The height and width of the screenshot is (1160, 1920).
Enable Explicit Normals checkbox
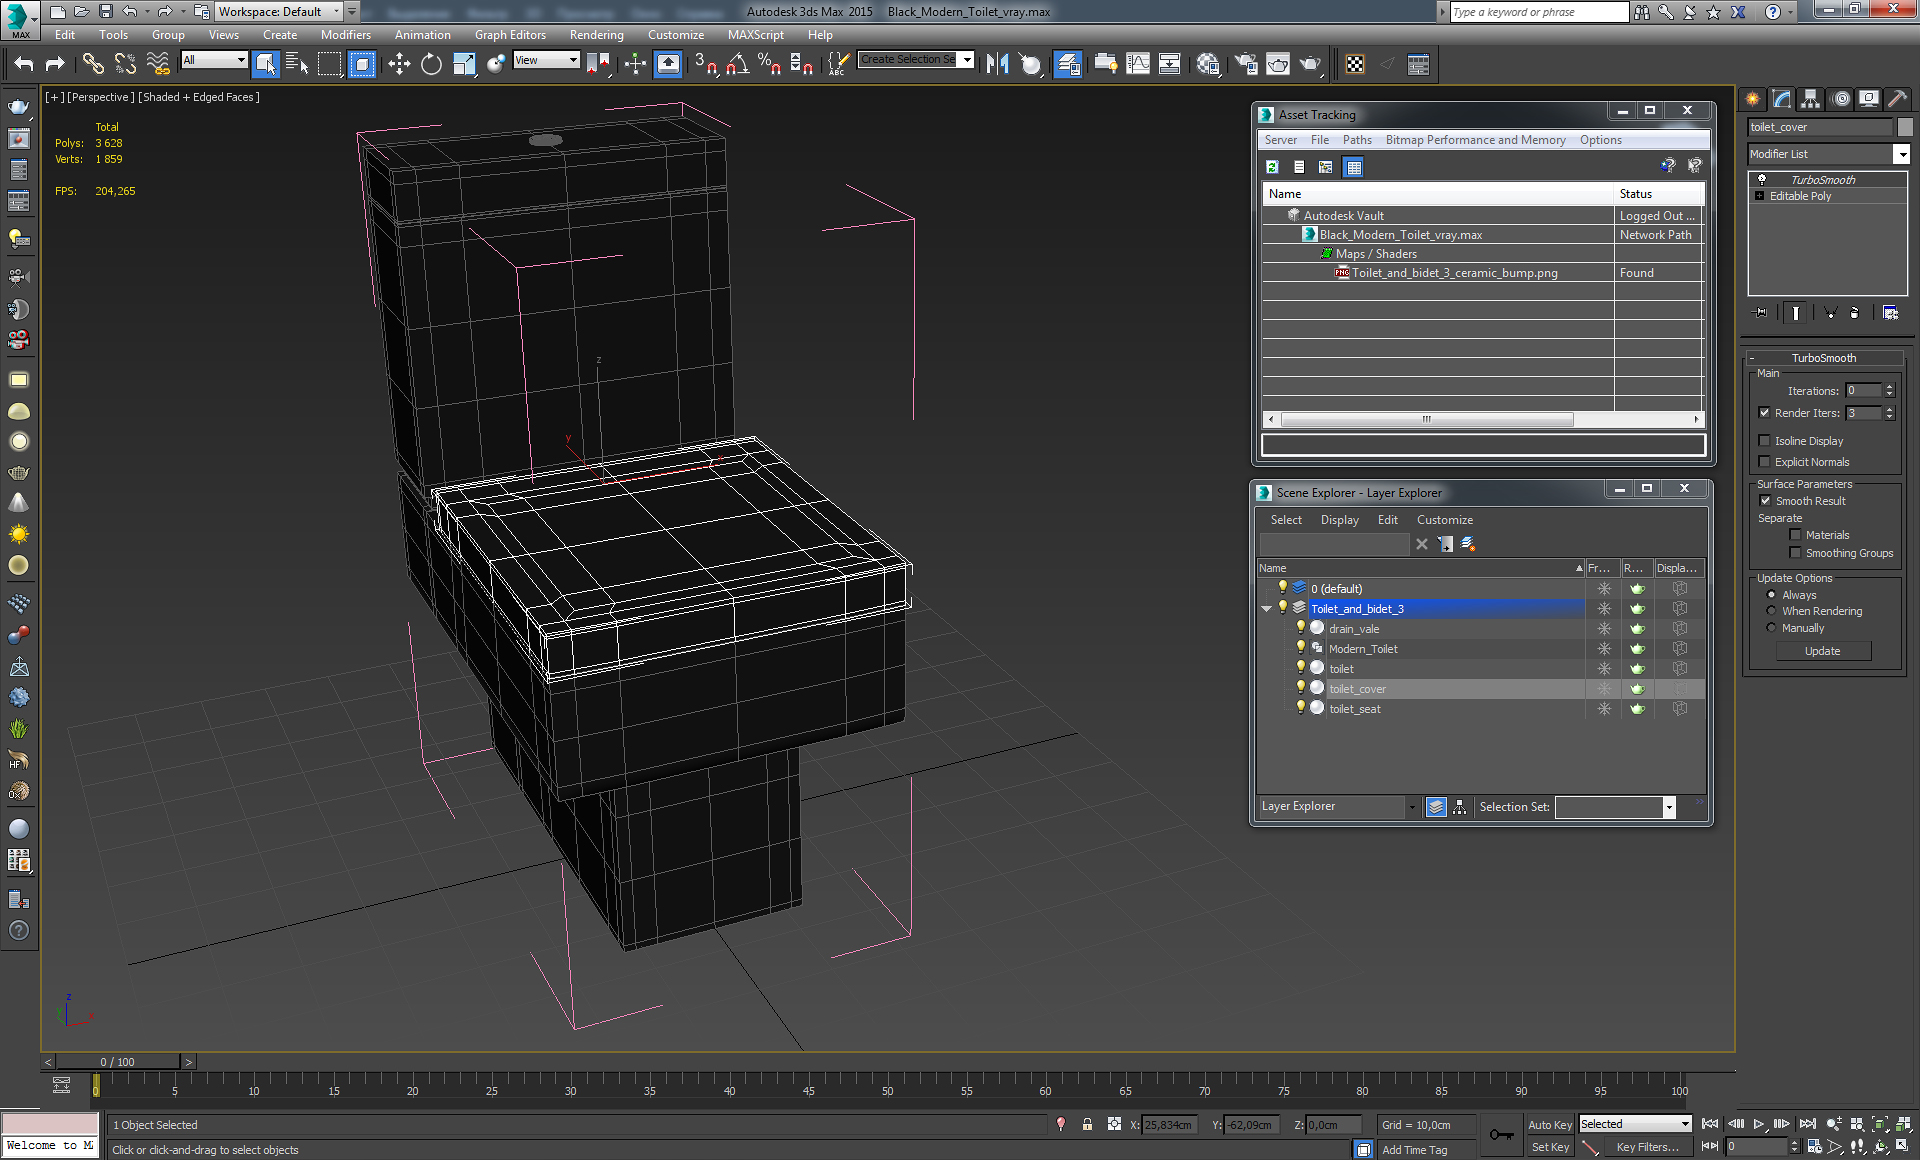pyautogui.click(x=1765, y=462)
